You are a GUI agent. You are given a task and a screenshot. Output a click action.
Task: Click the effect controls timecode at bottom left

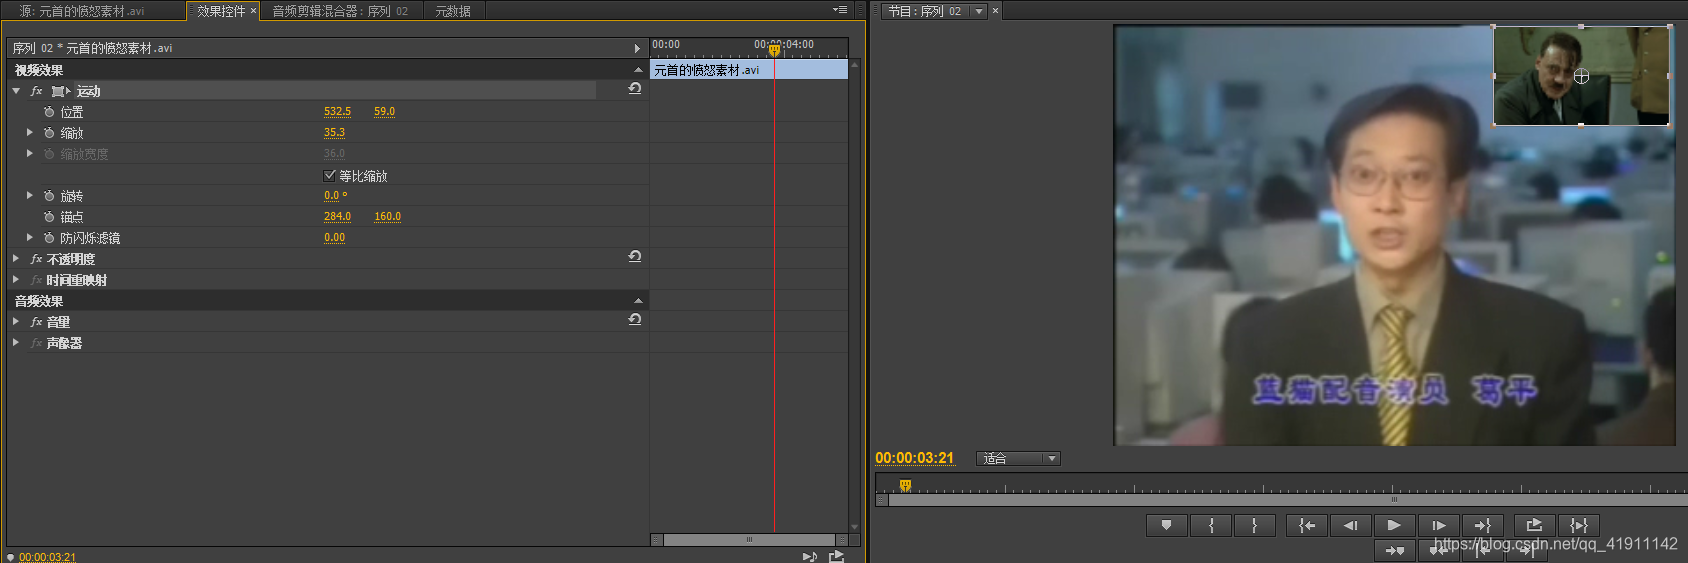point(47,557)
